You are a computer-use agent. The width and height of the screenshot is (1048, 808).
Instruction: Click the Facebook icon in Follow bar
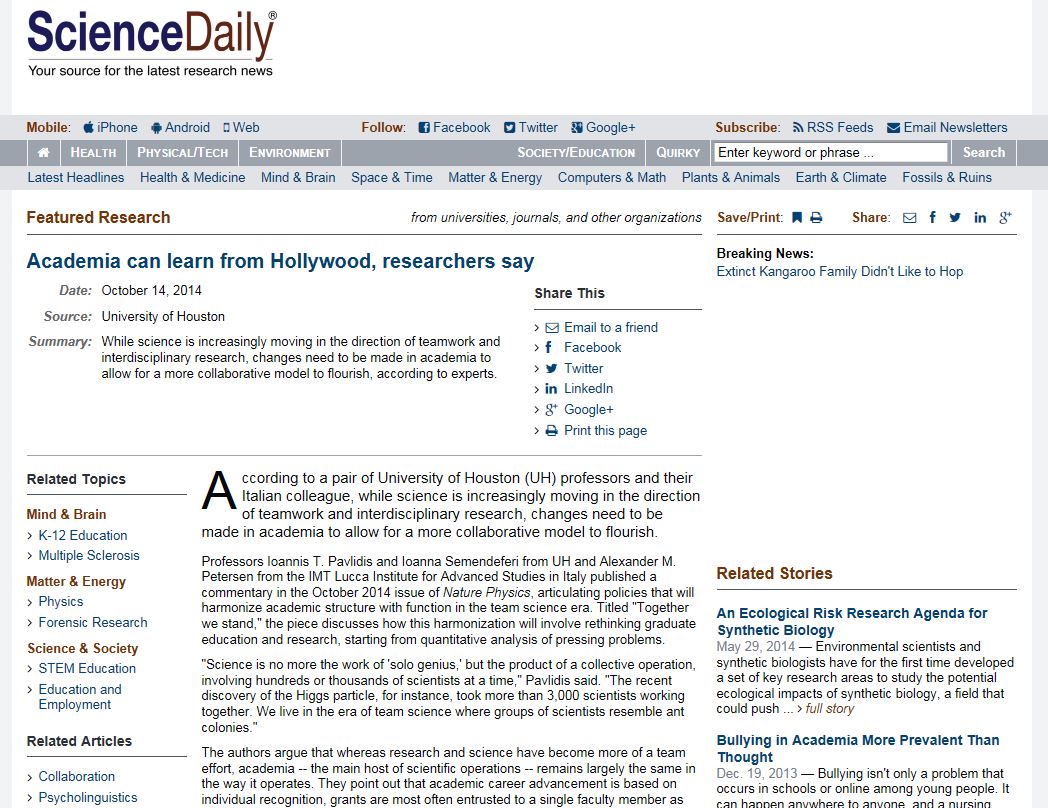424,128
